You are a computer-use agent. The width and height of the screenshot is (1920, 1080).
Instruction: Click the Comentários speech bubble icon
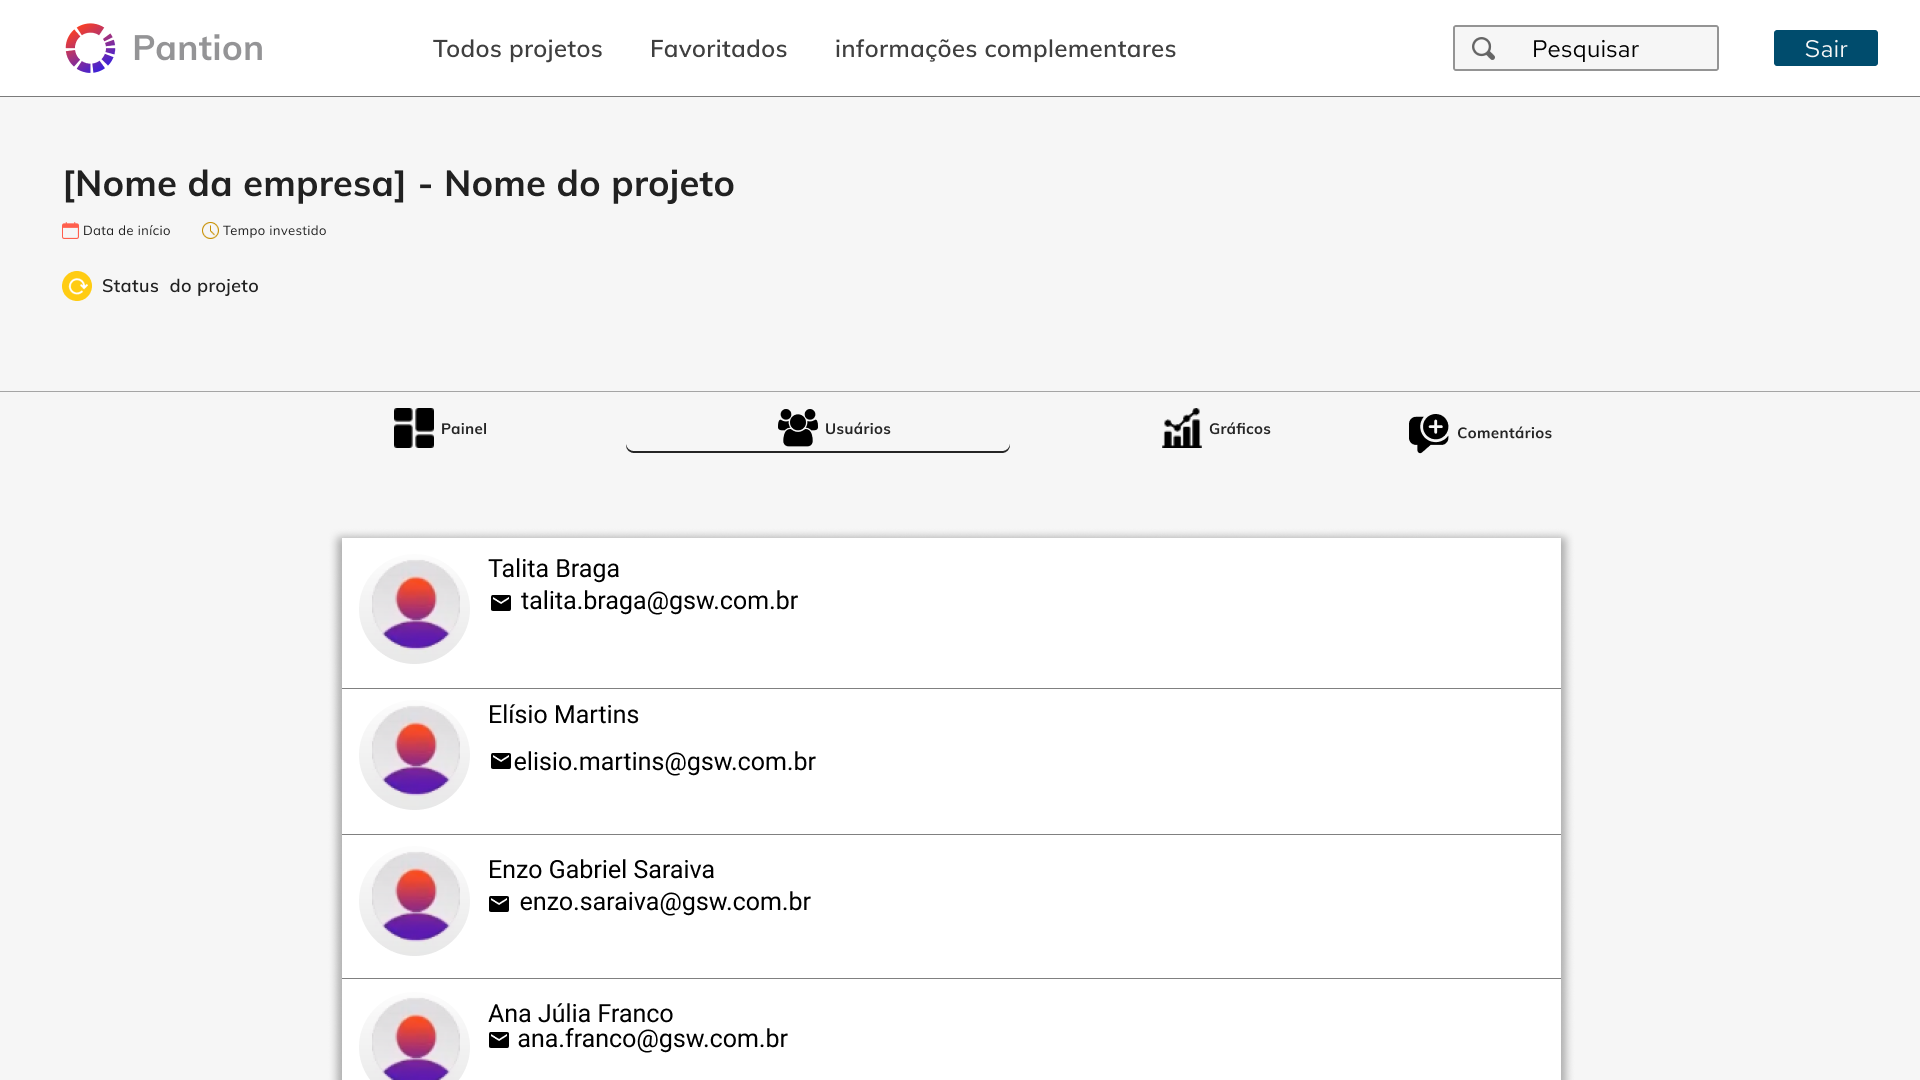1429,433
